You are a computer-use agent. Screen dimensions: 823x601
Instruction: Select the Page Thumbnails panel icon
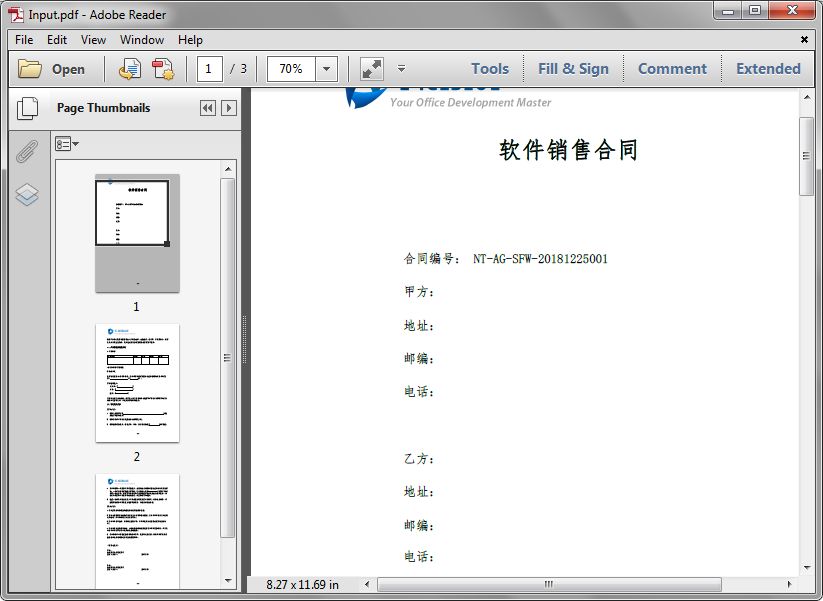coord(27,110)
